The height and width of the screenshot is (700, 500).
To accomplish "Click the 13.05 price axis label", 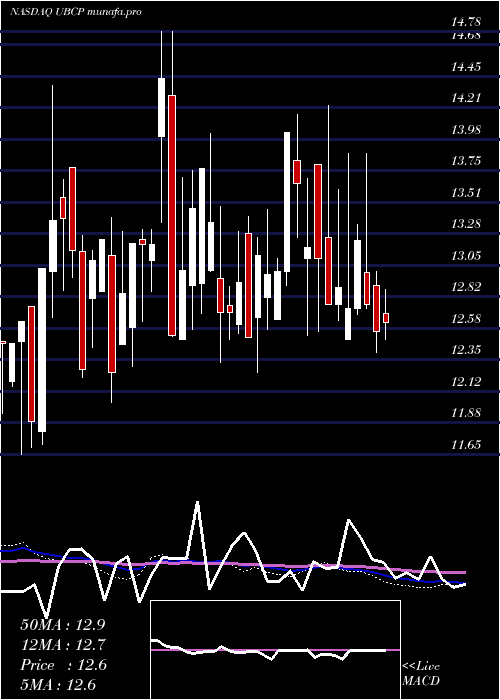I will 466,256.
